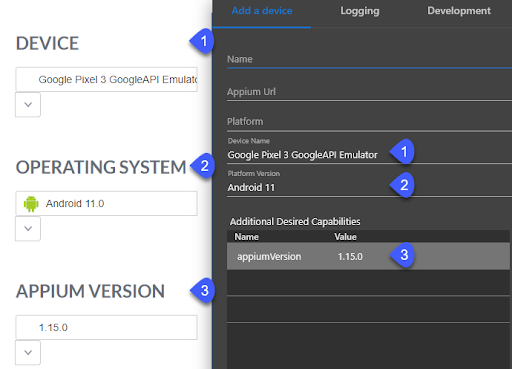Switch to the Logging tab
Image resolution: width=512 pixels, height=369 pixels.
tap(360, 11)
